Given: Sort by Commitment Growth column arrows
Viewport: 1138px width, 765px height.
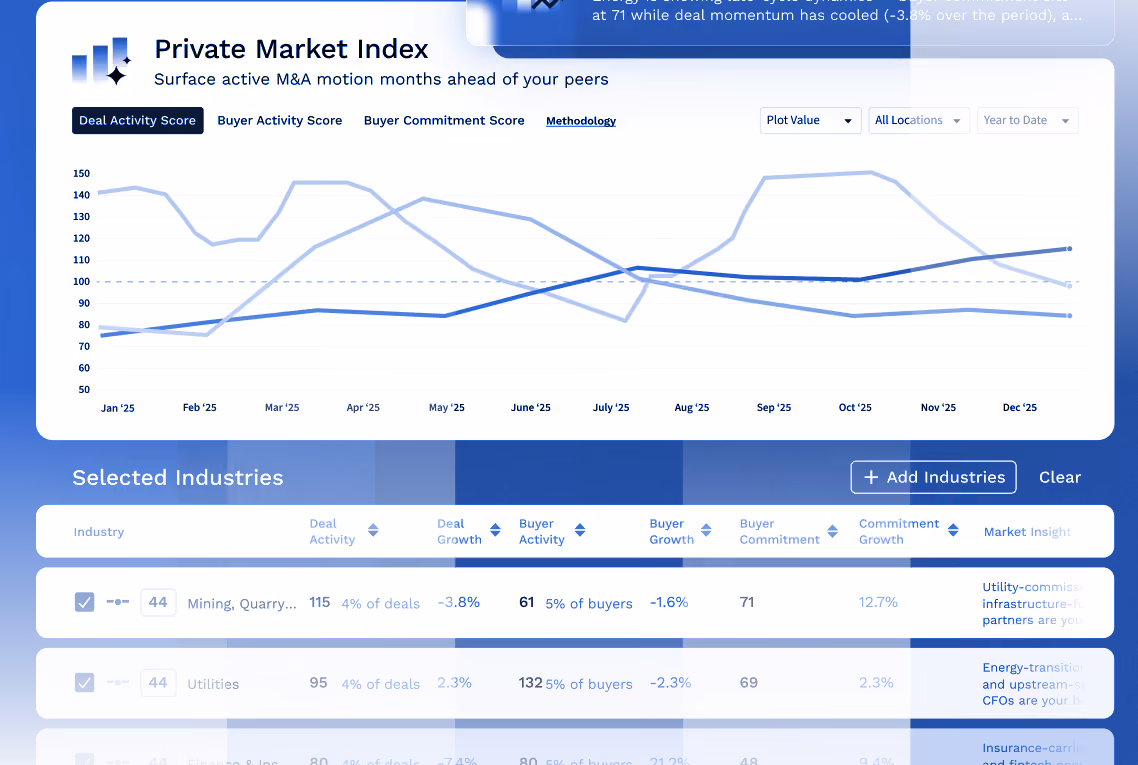Looking at the screenshot, I should point(954,531).
